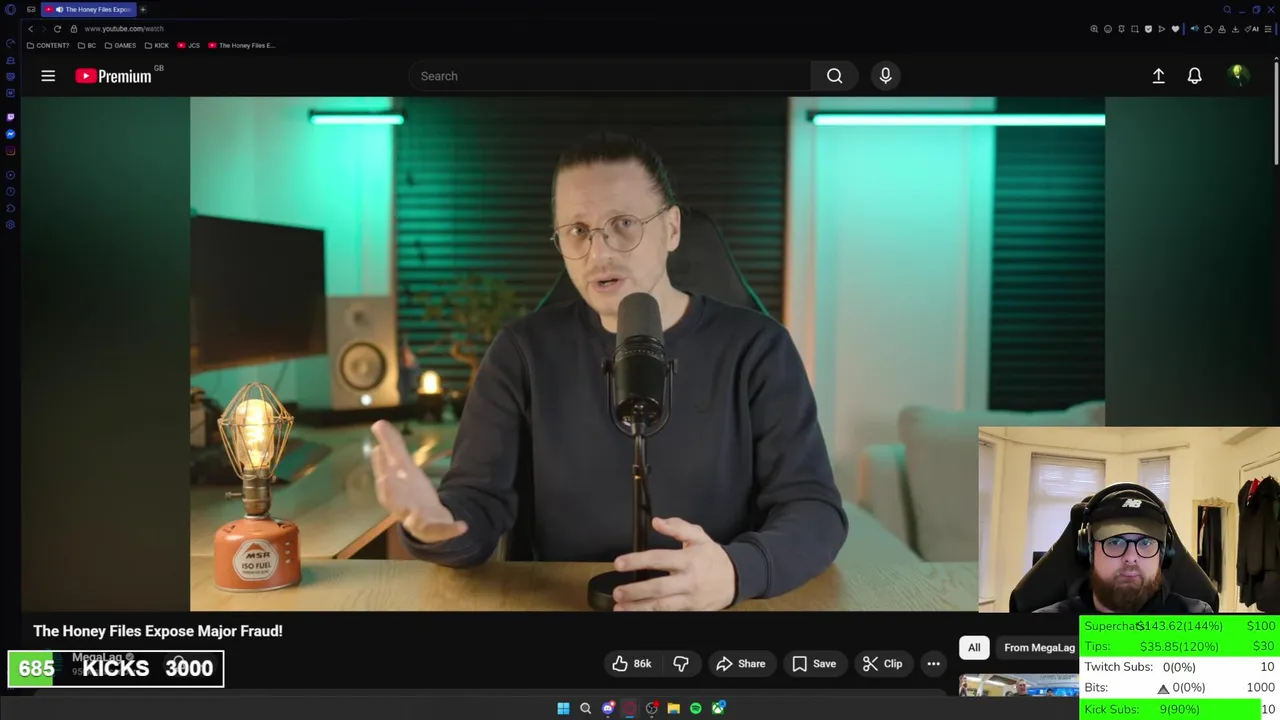Screen dimensions: 1280x720
Task: Open File Explorer from the taskbar
Action: (x=673, y=708)
